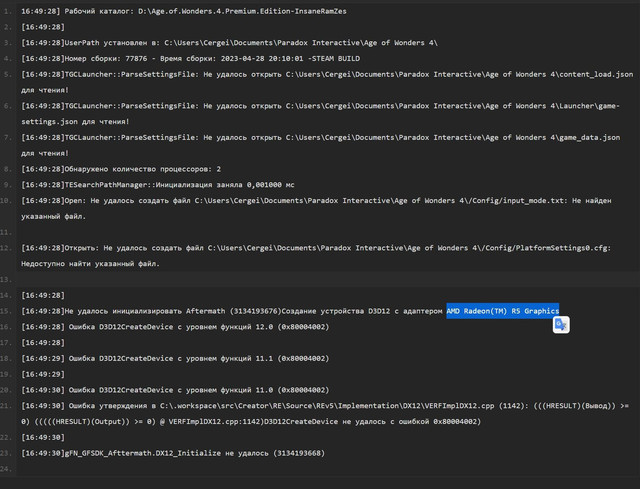Click line number 21 in the gutter
This screenshot has width=640, height=489.
coord(9,405)
